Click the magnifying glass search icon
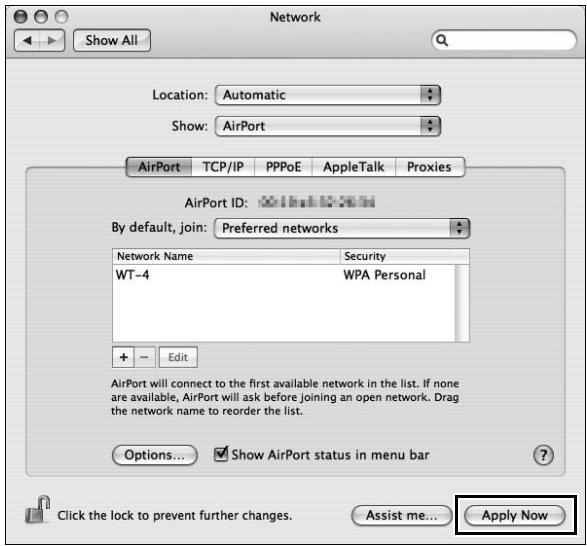Viewport: 587px width, 546px height. tap(442, 40)
